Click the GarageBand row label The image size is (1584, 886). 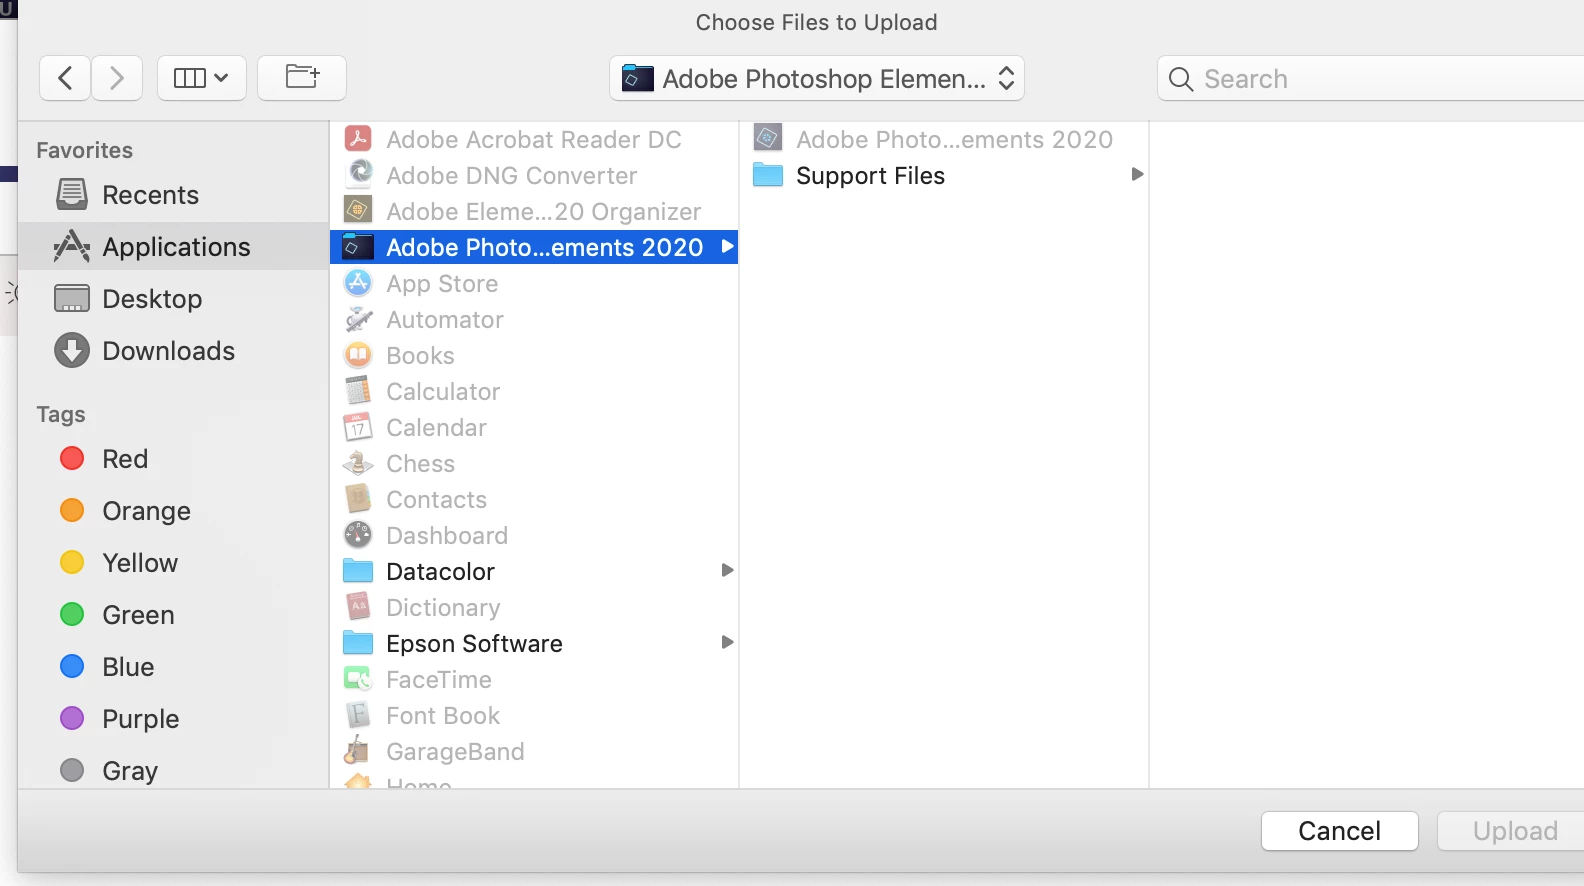(455, 752)
